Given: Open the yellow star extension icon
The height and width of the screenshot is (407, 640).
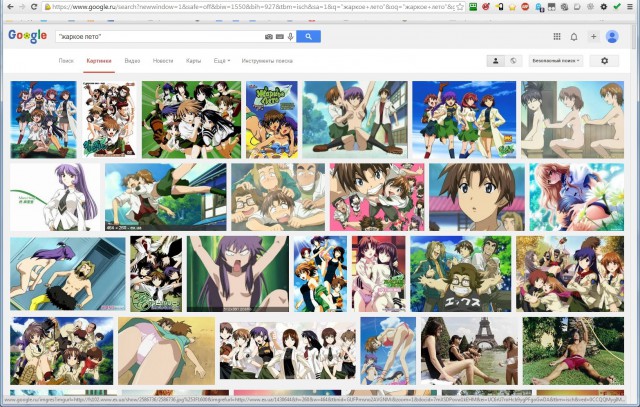Looking at the screenshot, I should click(512, 7).
